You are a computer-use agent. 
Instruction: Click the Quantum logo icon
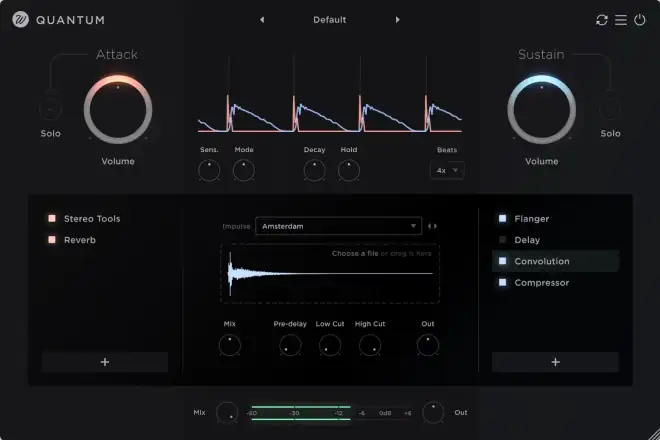pos(20,19)
